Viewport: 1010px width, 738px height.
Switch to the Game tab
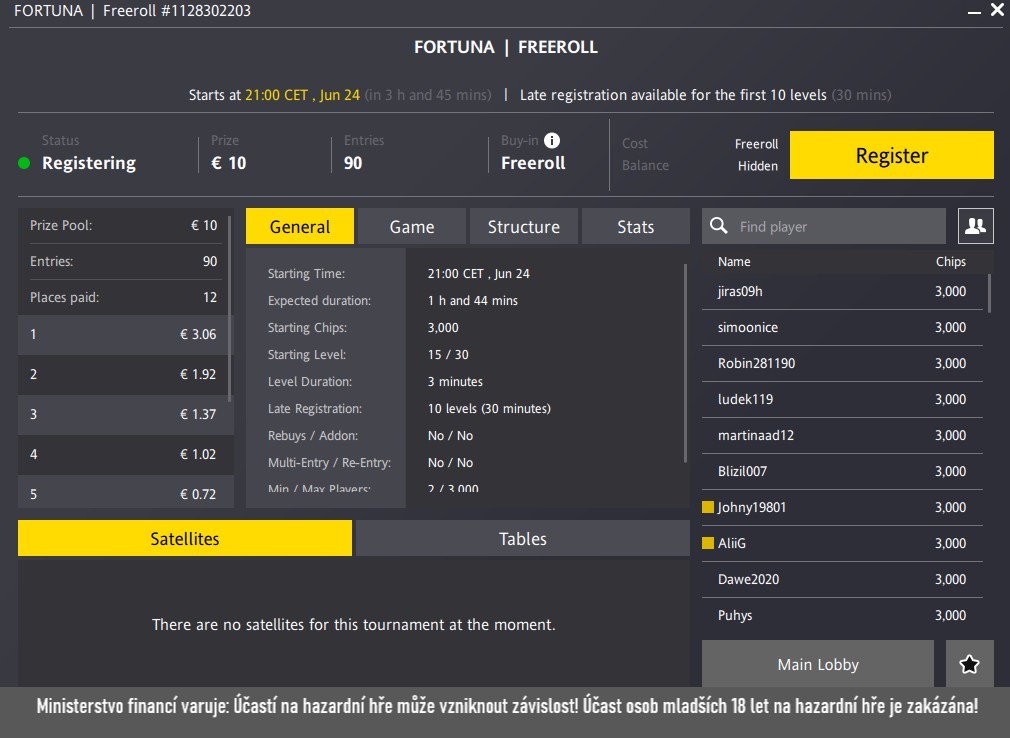(411, 226)
